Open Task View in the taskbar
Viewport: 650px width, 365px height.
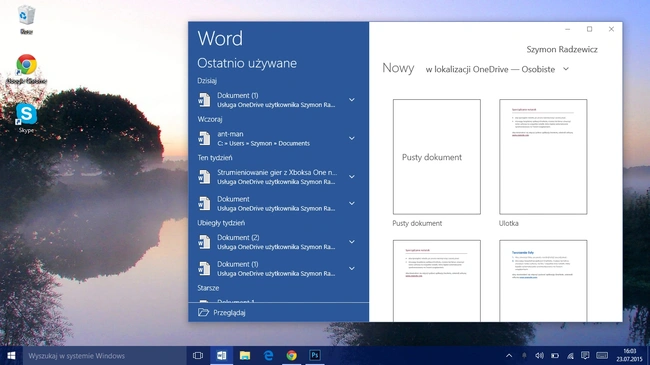(198, 355)
